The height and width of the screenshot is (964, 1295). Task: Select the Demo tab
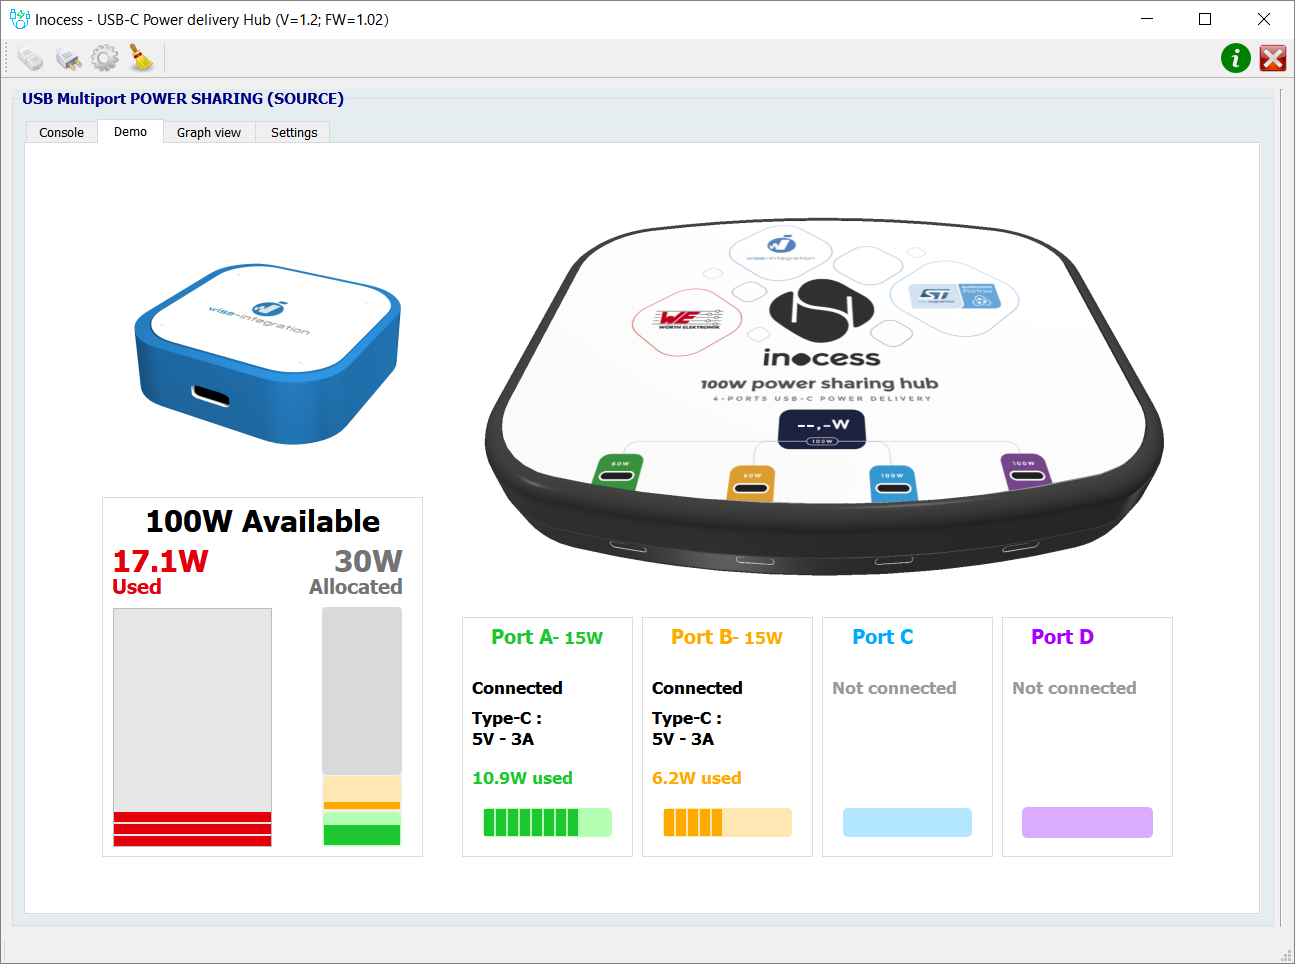click(x=130, y=132)
